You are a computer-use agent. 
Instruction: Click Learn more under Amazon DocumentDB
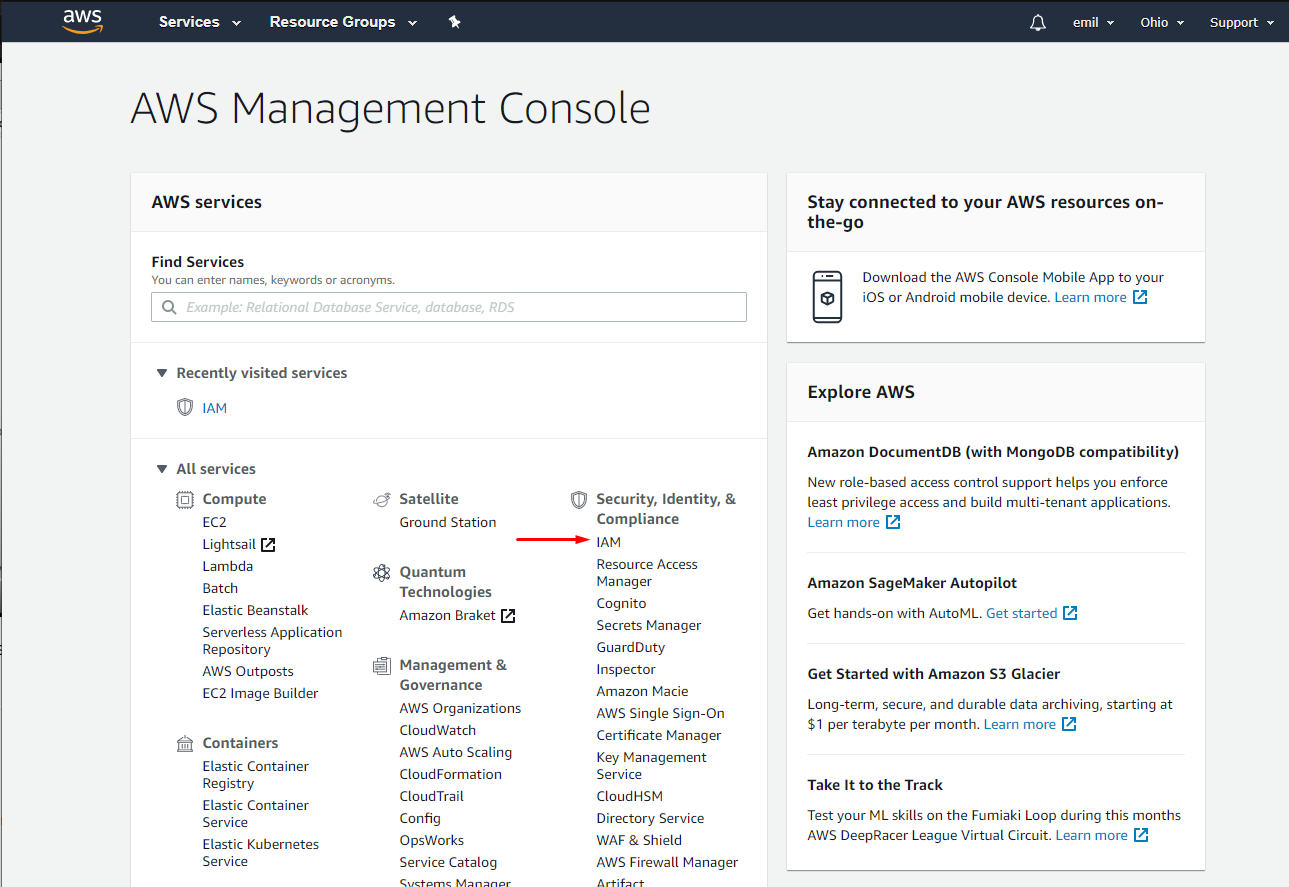coord(845,522)
